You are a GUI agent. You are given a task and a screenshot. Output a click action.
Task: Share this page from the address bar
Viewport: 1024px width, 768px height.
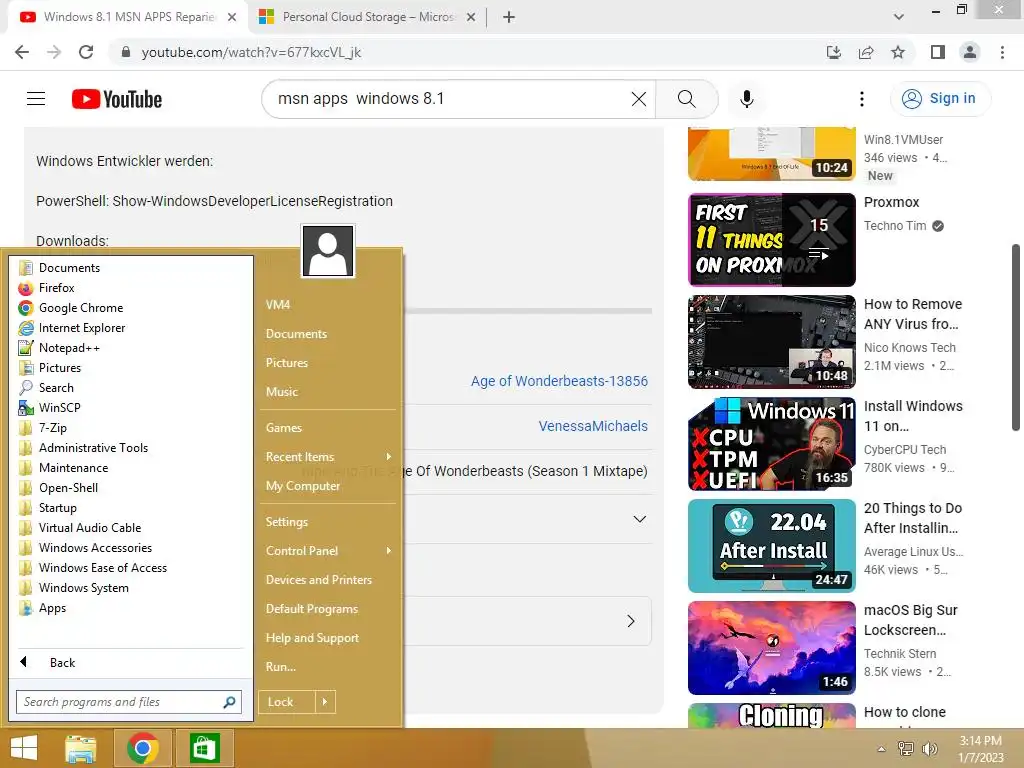point(866,52)
